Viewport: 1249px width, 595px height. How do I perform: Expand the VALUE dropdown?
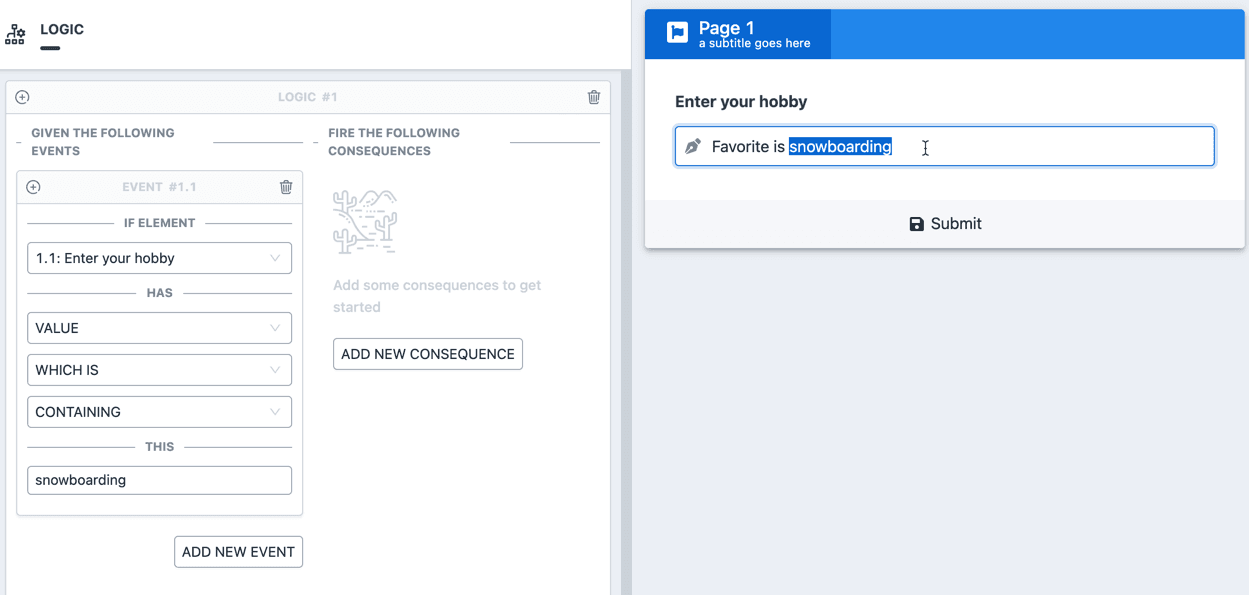click(159, 328)
